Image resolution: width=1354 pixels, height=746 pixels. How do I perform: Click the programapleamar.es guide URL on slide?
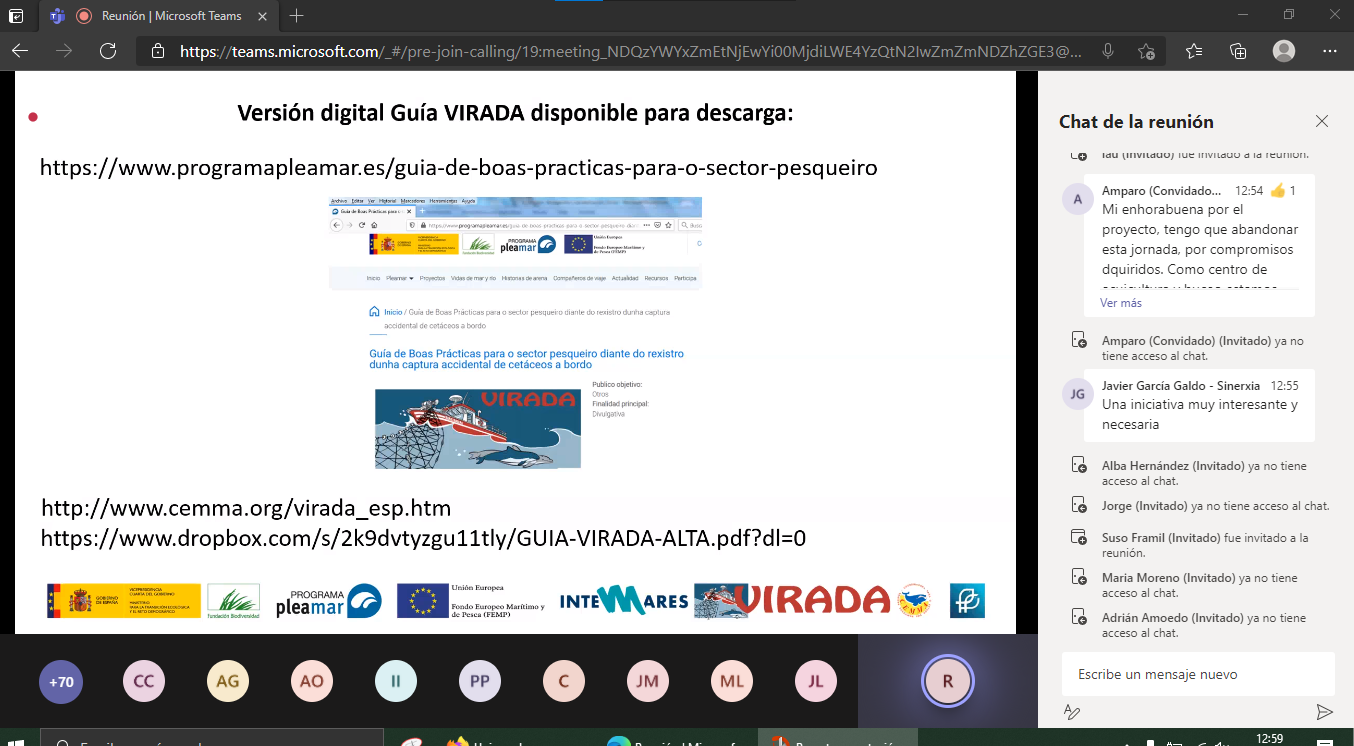tap(459, 168)
